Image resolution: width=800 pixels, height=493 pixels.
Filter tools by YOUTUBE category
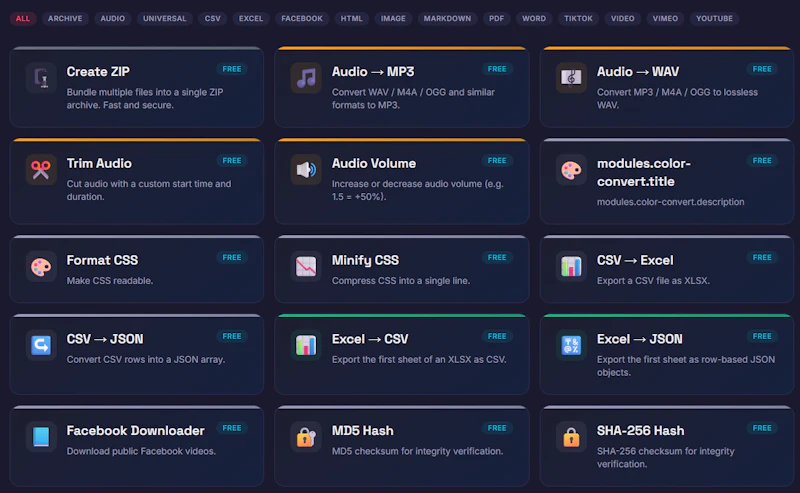714,18
